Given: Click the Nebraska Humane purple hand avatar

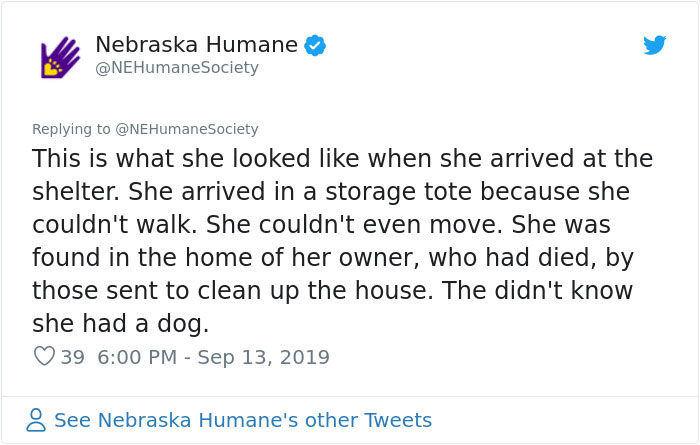Looking at the screenshot, I should 60,57.
